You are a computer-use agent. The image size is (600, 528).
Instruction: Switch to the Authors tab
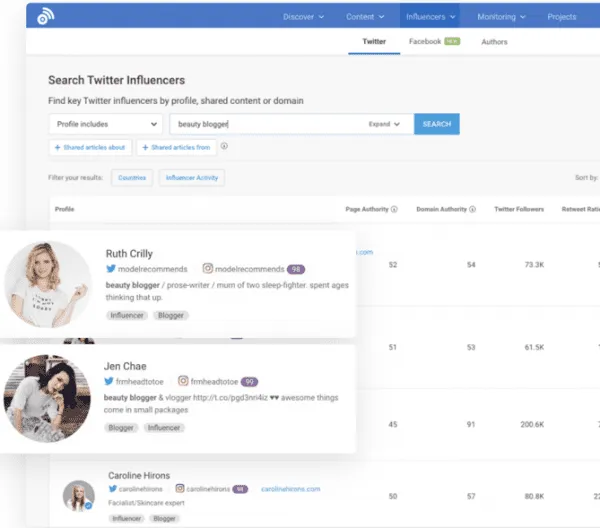tap(494, 42)
